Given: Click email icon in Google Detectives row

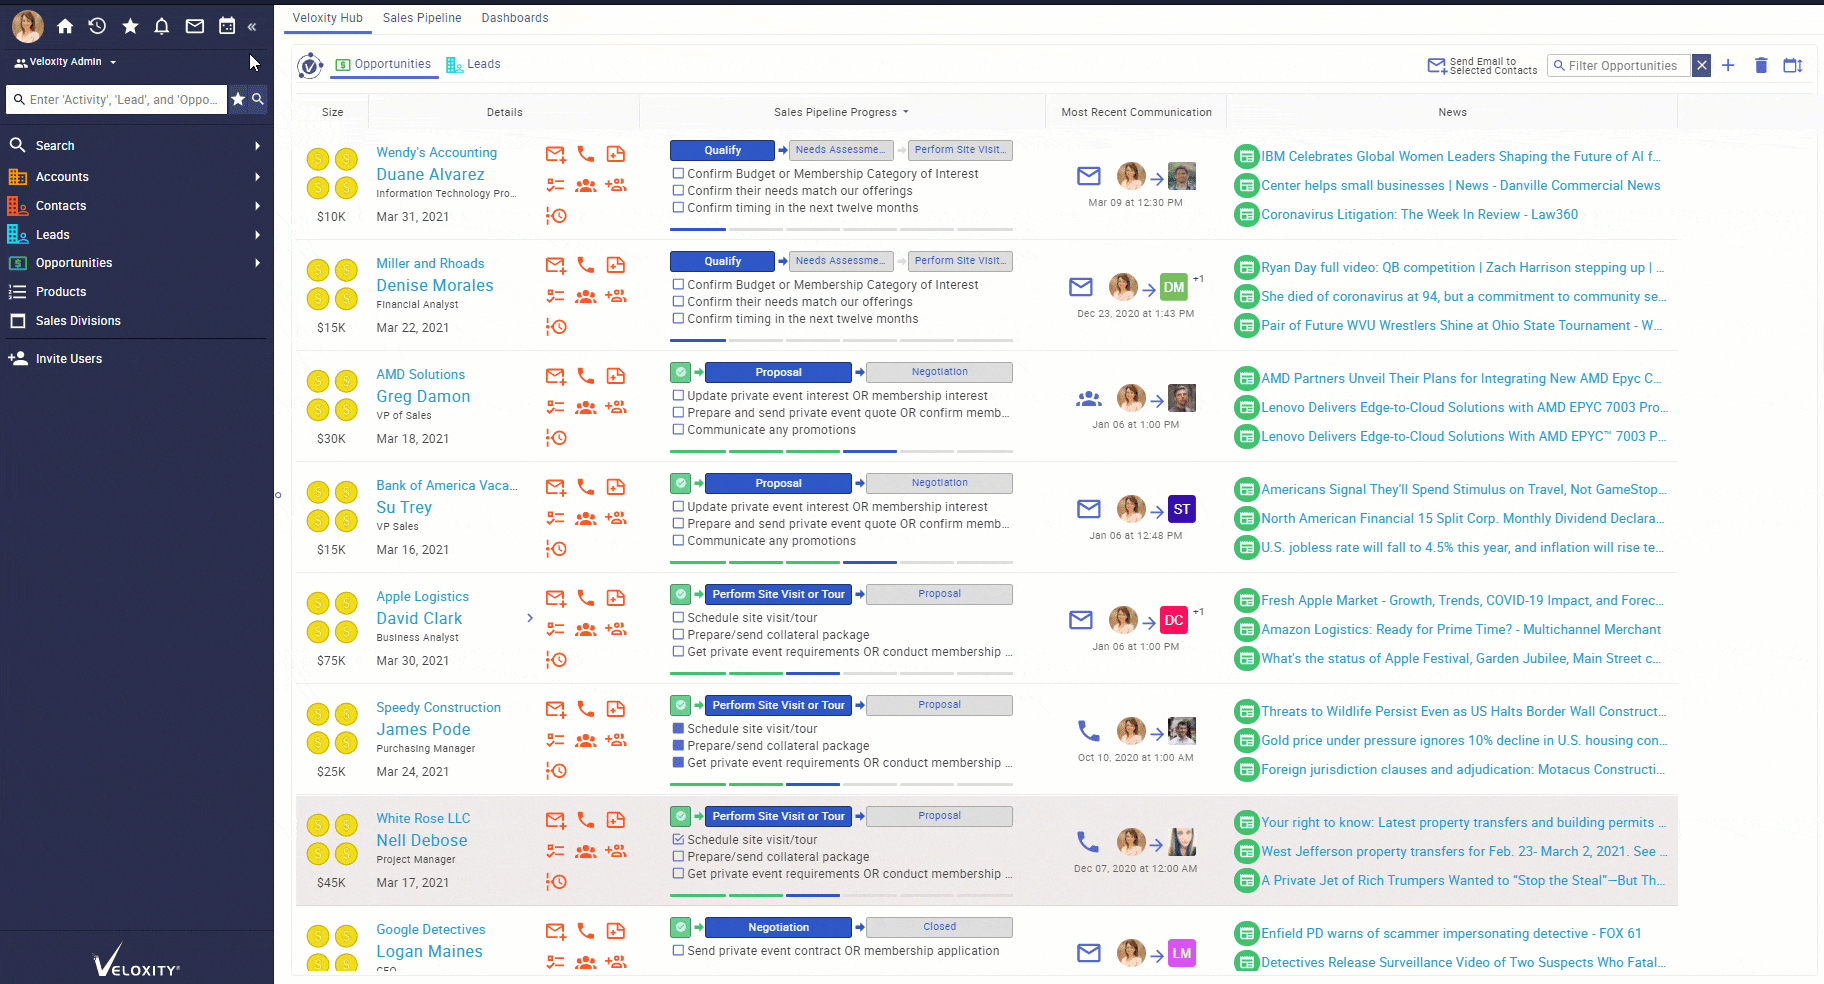Looking at the screenshot, I should (556, 931).
